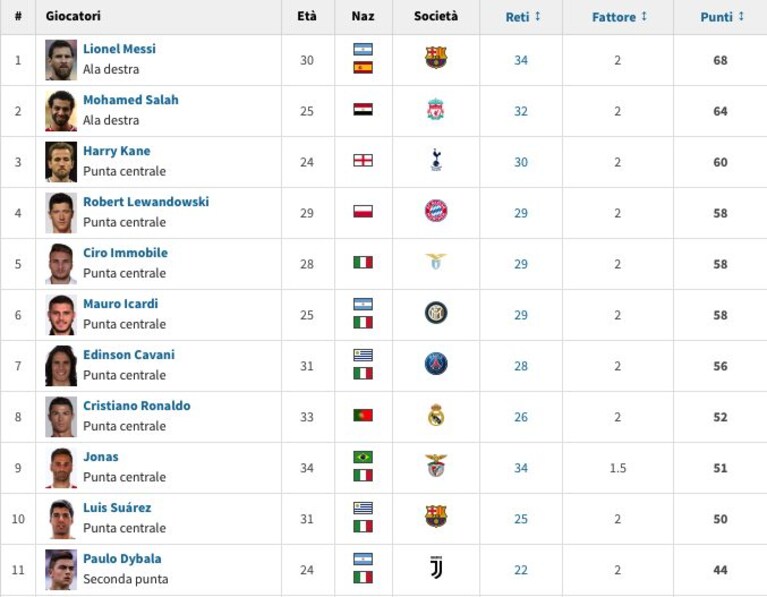This screenshot has height=597, width=767.
Task: Open Lionel Messi's player profile link
Action: (119, 49)
